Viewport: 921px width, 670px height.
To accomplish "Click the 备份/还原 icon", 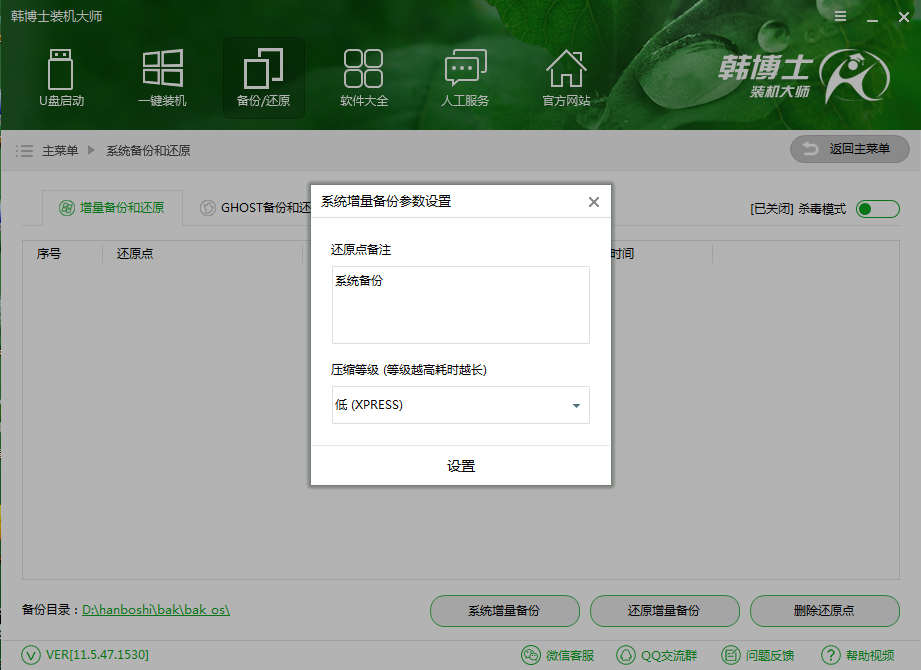I will (262, 77).
